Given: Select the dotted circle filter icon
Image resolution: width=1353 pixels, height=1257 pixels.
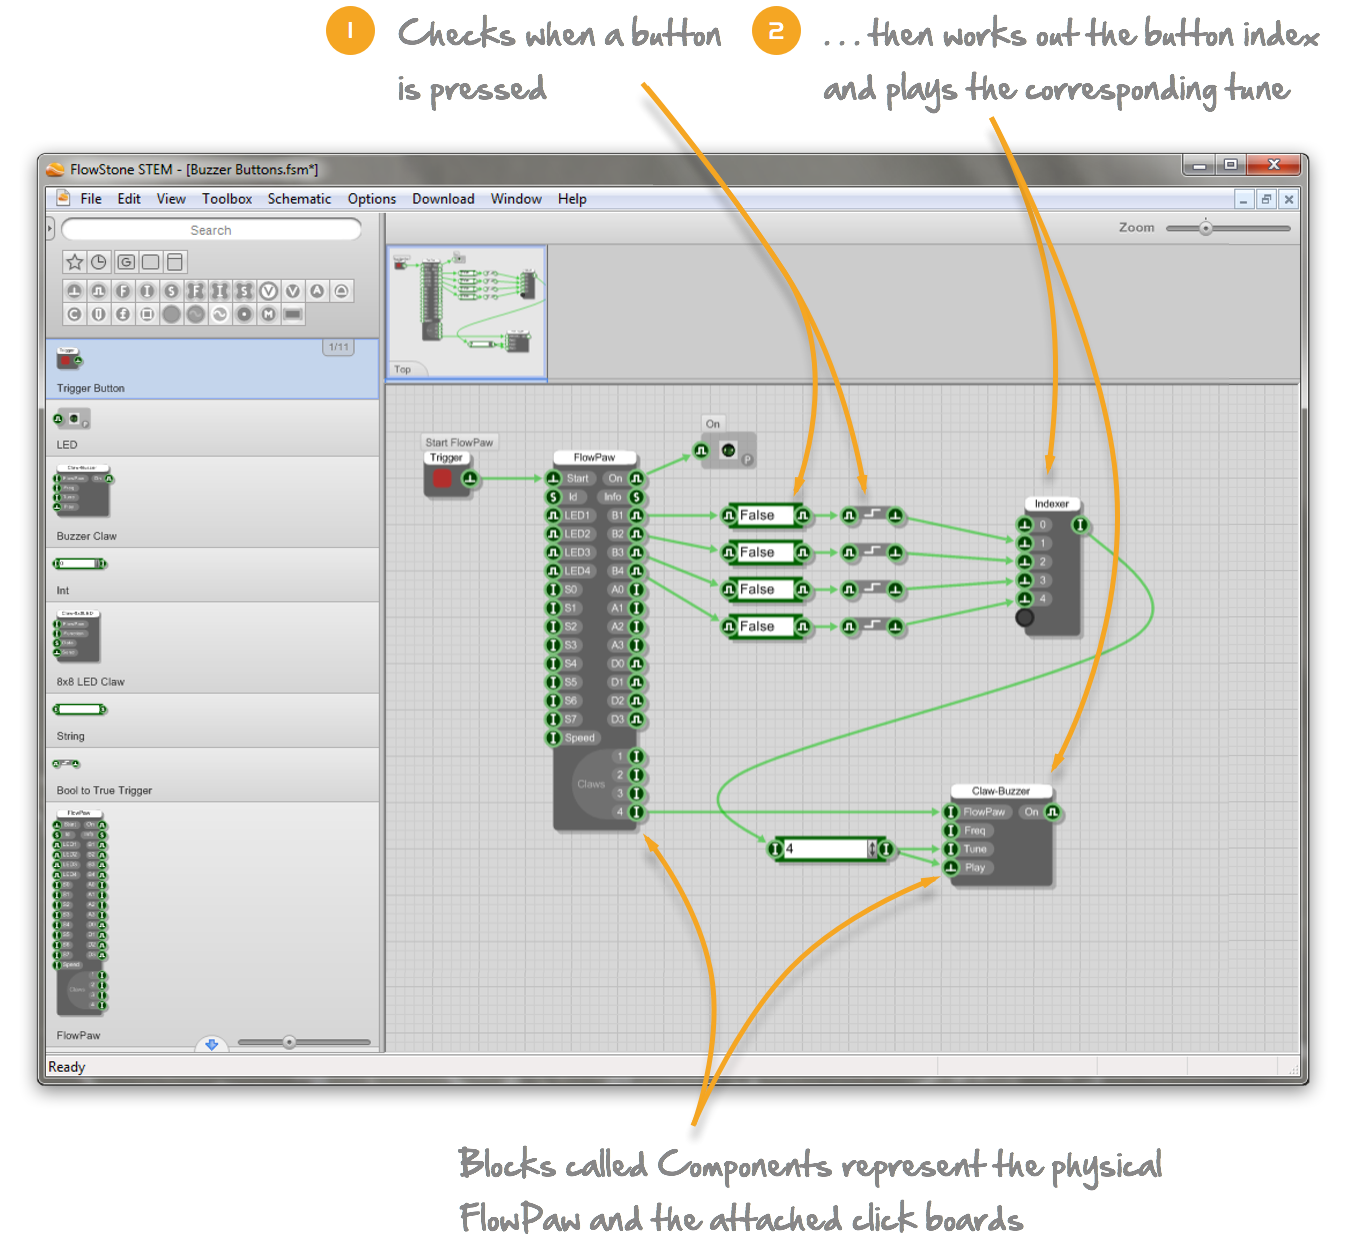Looking at the screenshot, I should [244, 314].
